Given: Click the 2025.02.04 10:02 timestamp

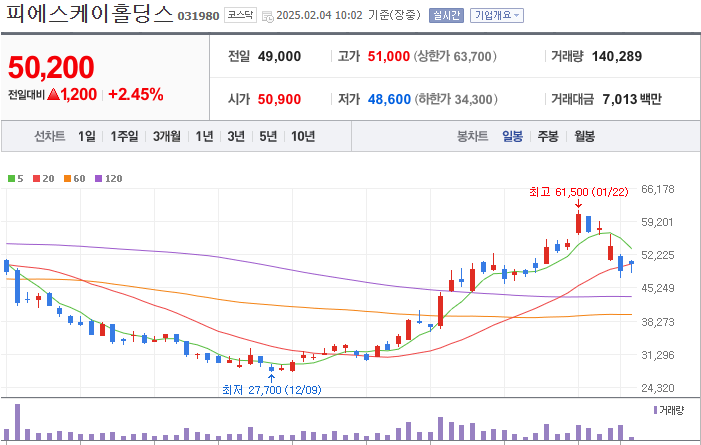Looking at the screenshot, I should tap(319, 15).
